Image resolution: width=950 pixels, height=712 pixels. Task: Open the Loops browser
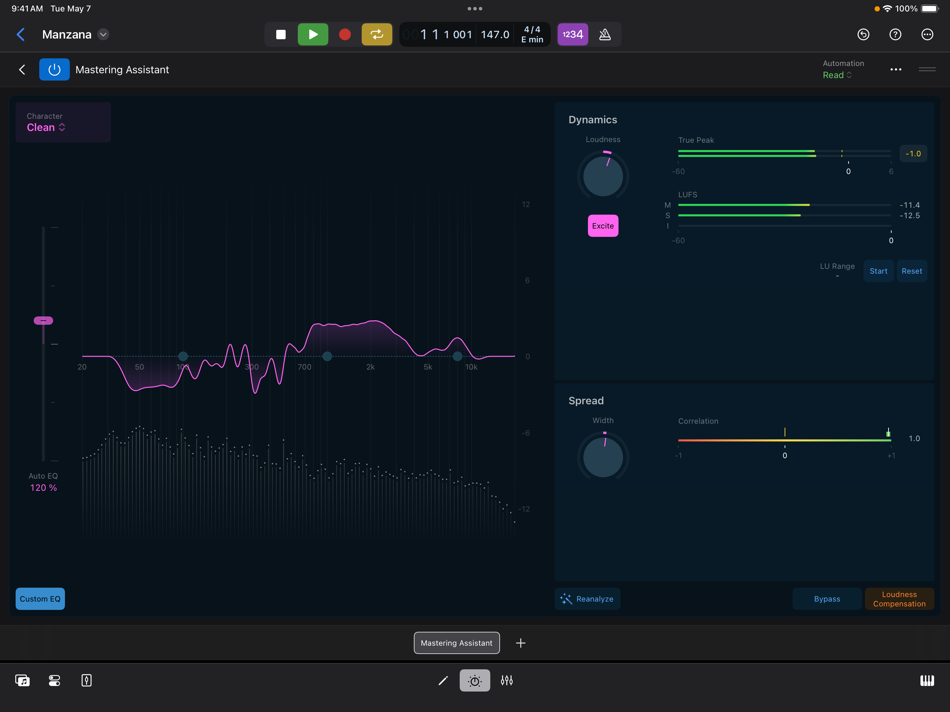pos(22,680)
